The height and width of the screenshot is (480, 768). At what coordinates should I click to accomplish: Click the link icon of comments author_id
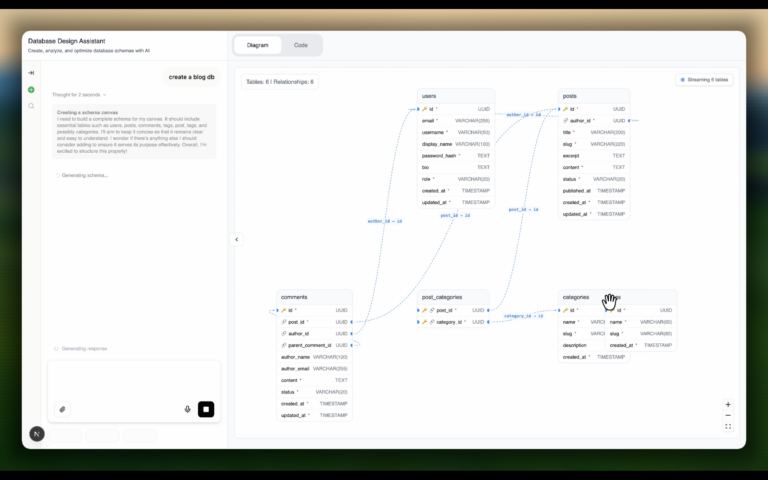pos(284,334)
